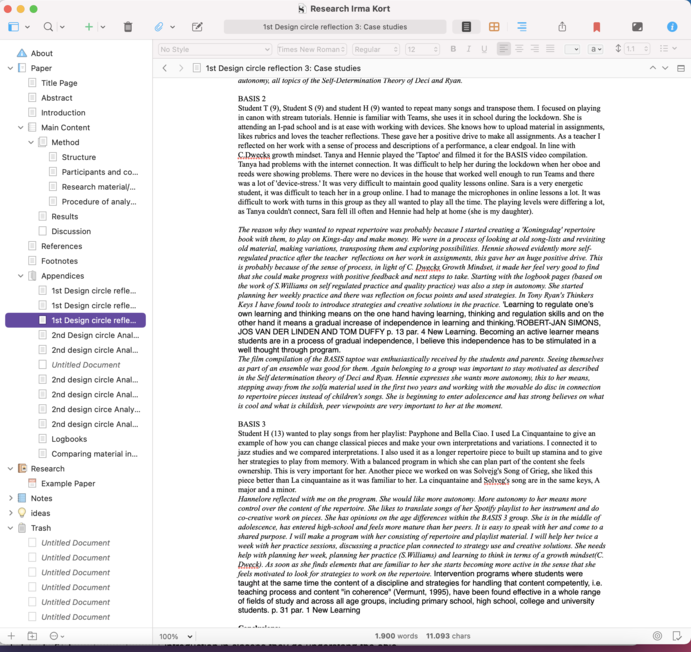Click the Share export icon
Viewport: 691px width, 652px height.
tap(562, 27)
